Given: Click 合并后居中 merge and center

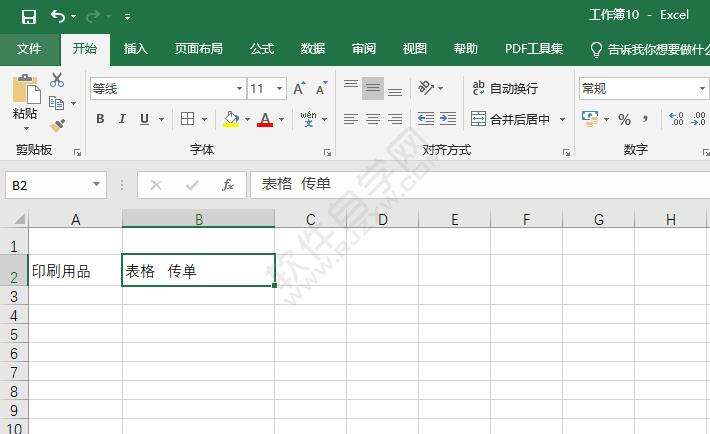Looking at the screenshot, I should click(510, 119).
